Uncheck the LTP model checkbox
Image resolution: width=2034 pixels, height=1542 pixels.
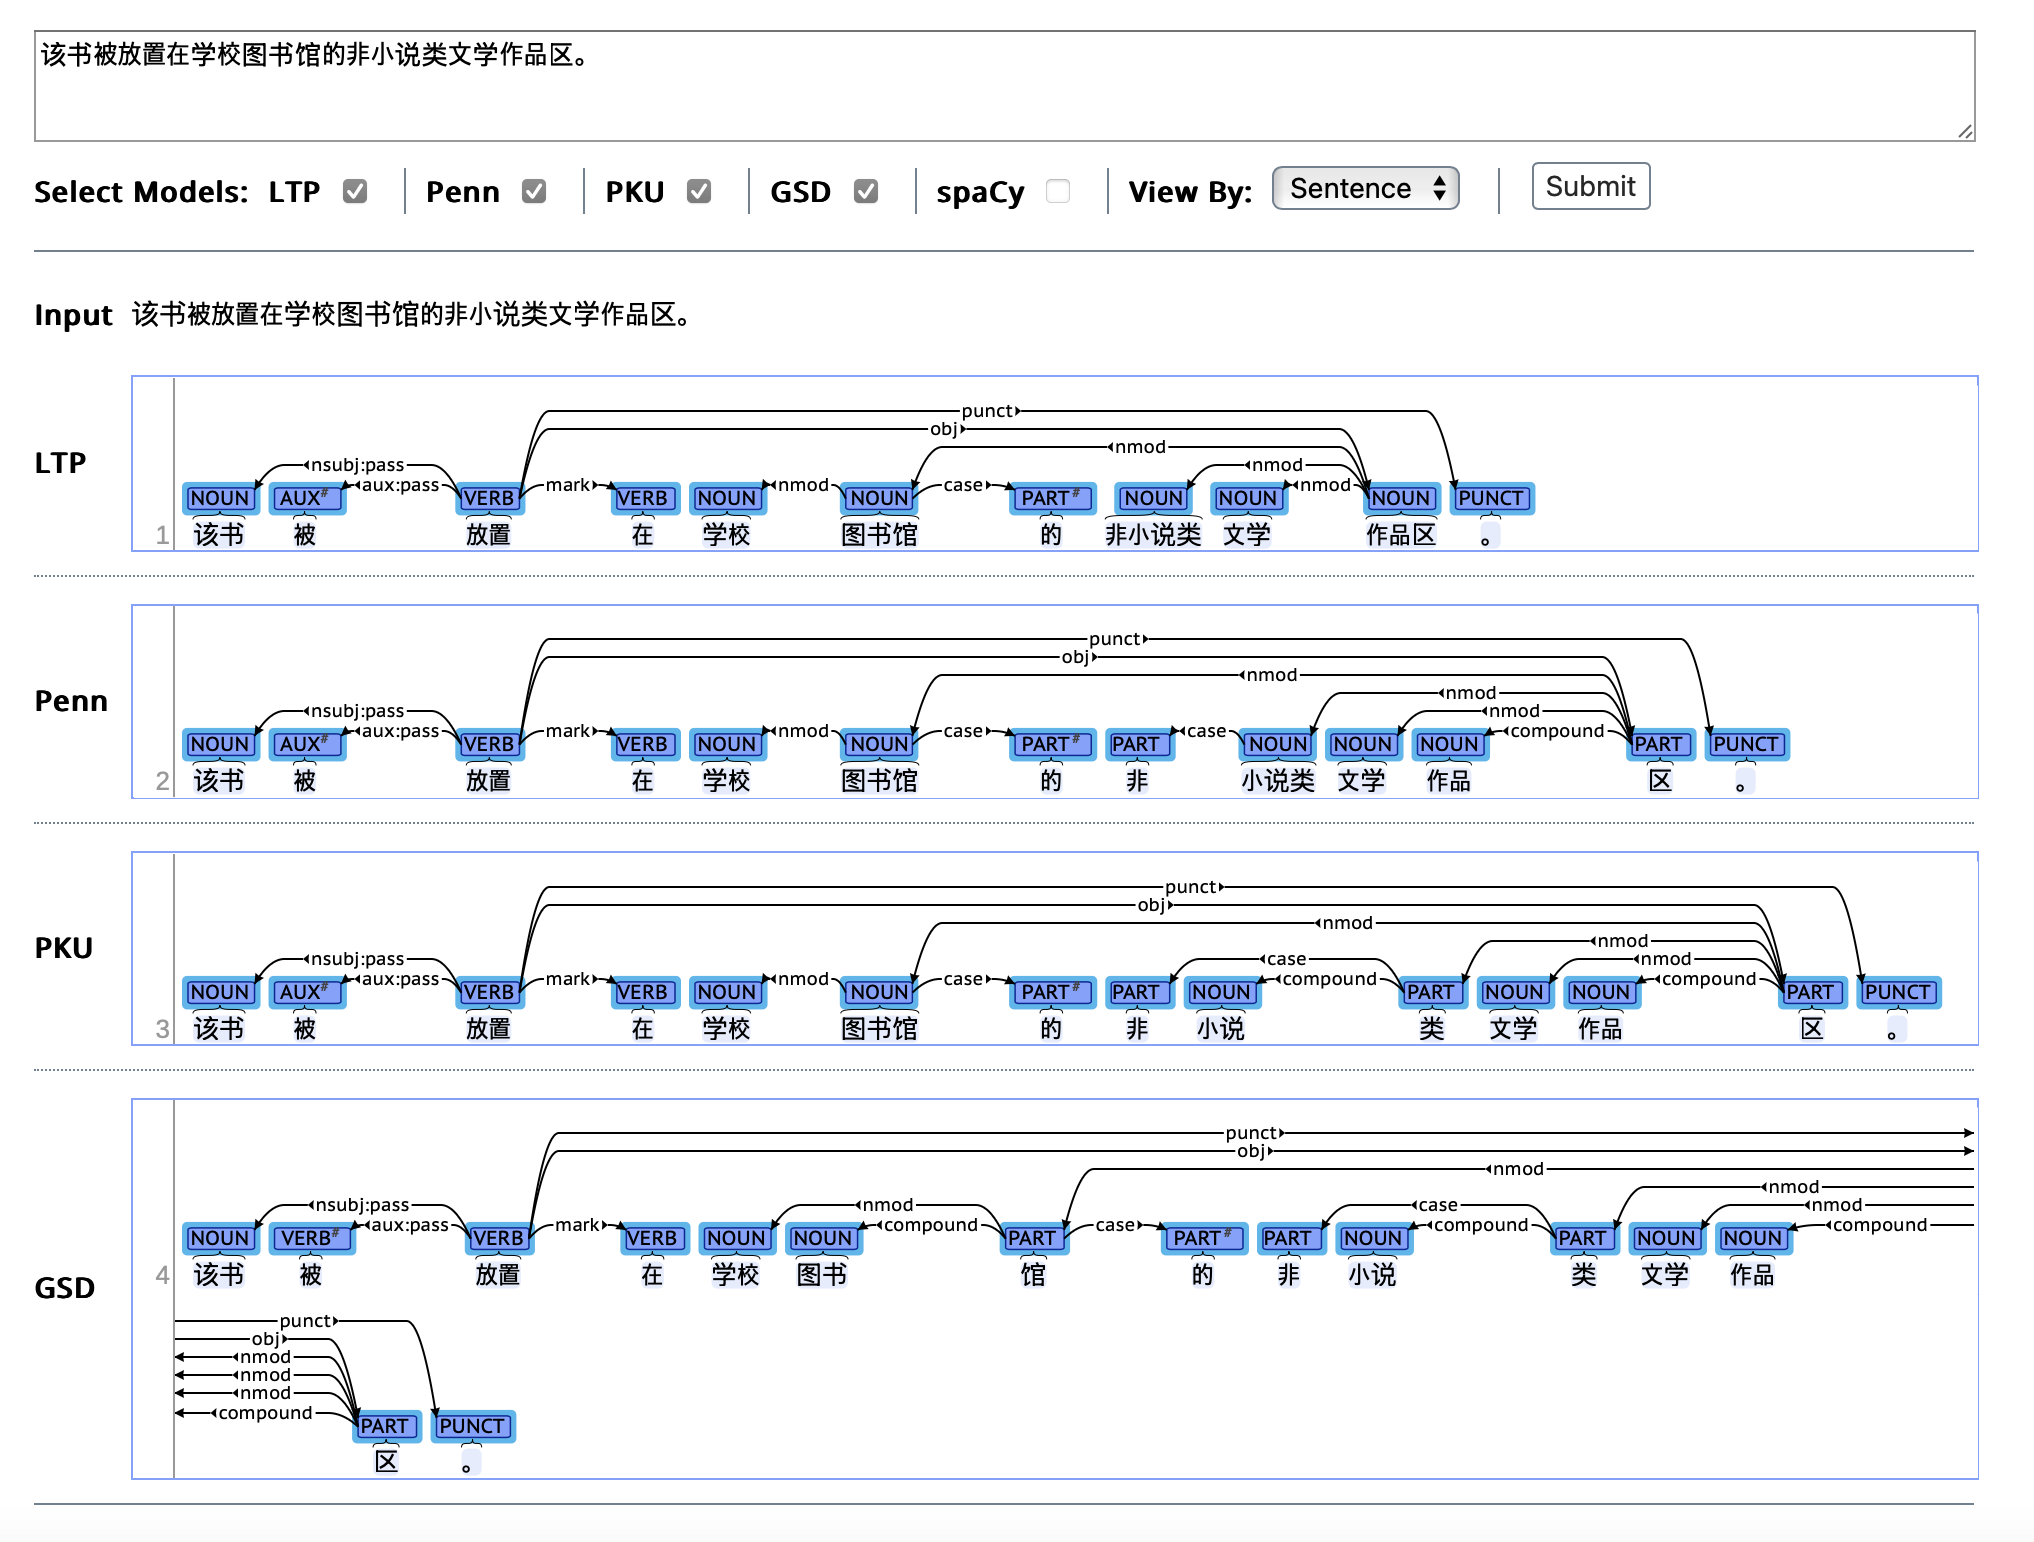(x=355, y=191)
